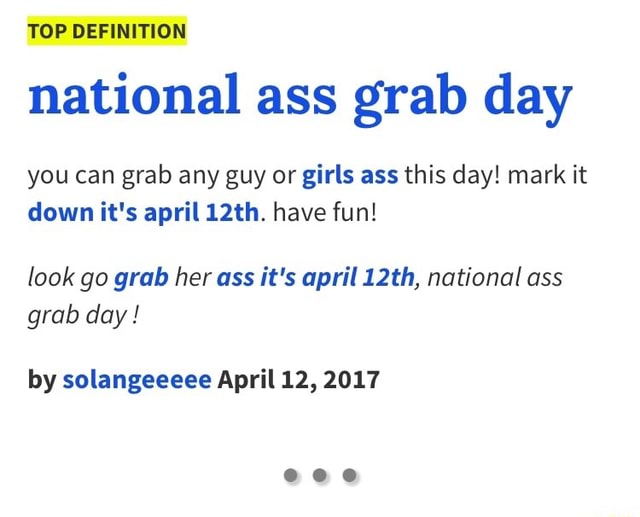This screenshot has height=517, width=640.
Task: Click italic "national ass" in the example
Action: (495, 278)
